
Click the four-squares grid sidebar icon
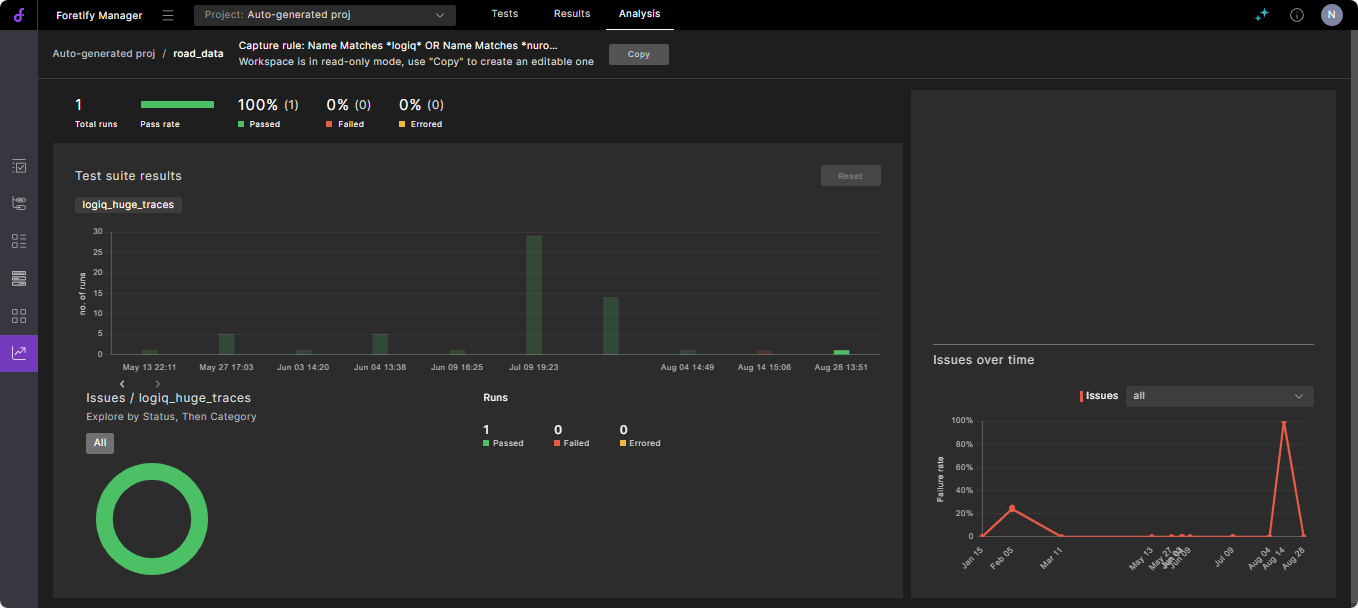19,316
